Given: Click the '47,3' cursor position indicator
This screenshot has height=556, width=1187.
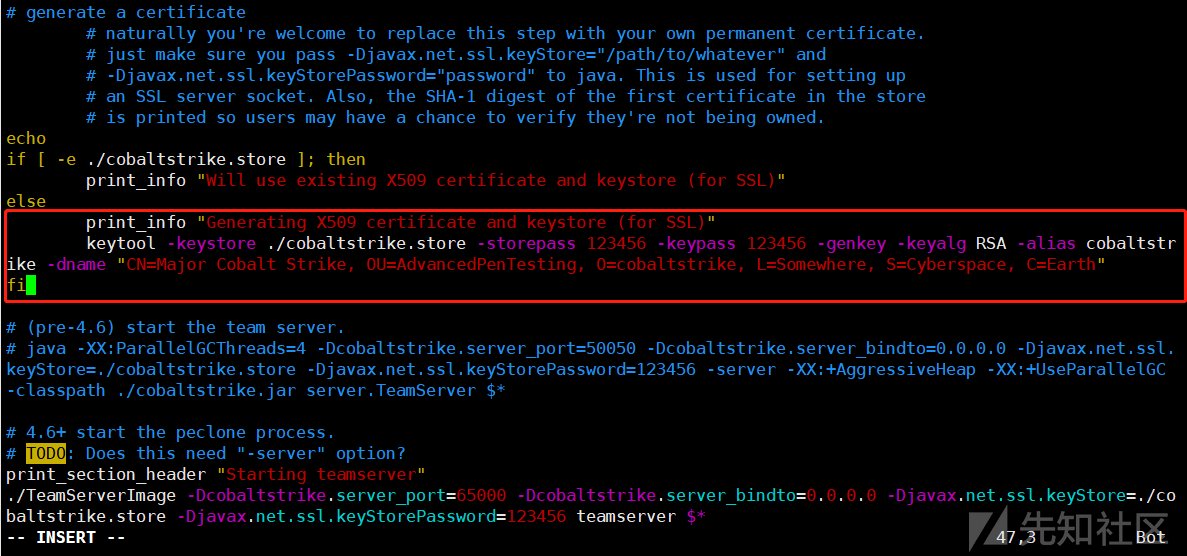Looking at the screenshot, I should pyautogui.click(x=1016, y=537).
